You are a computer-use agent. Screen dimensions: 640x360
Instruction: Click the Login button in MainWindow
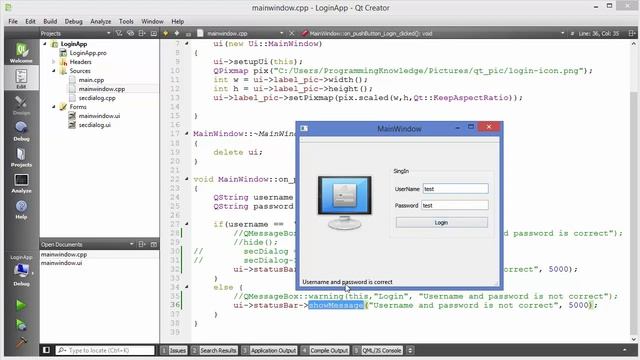pyautogui.click(x=442, y=222)
